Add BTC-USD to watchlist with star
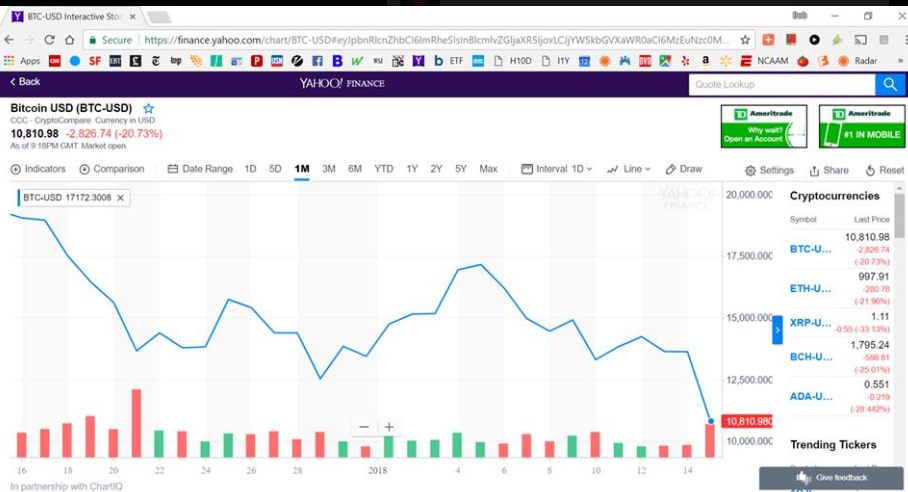This screenshot has height=492, width=908. pos(149,108)
